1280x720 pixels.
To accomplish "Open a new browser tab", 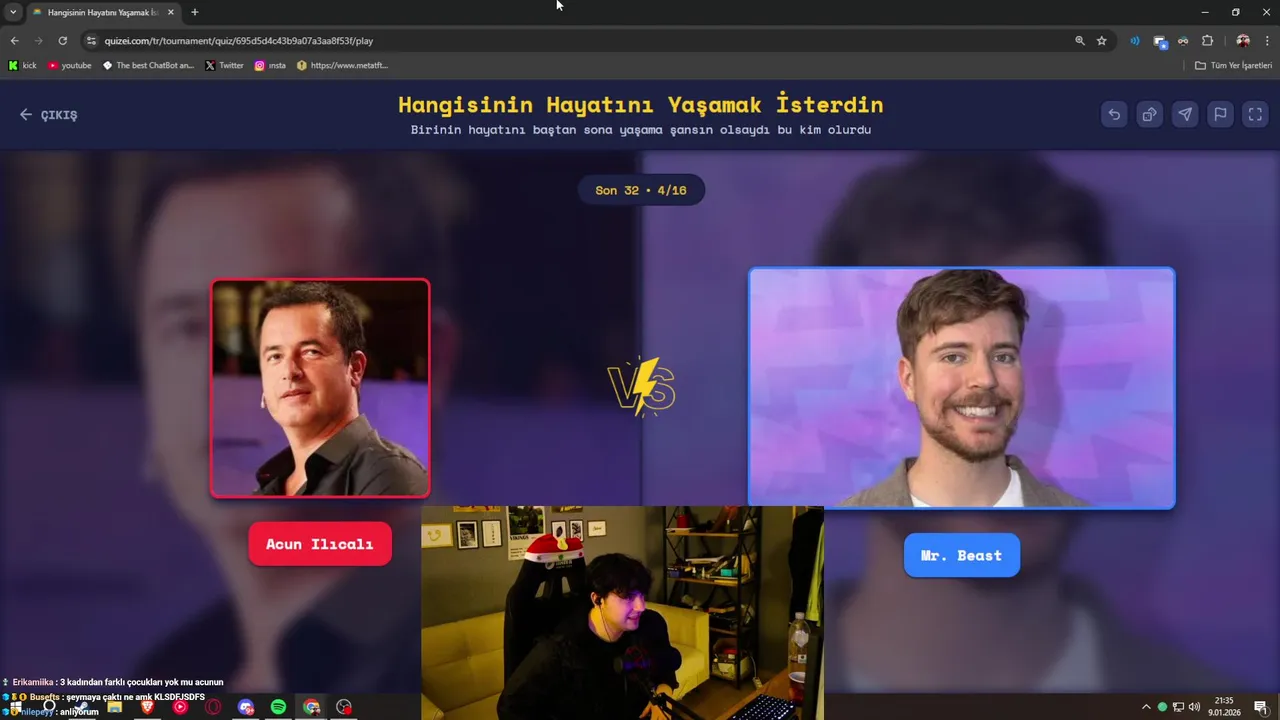I will (x=195, y=12).
